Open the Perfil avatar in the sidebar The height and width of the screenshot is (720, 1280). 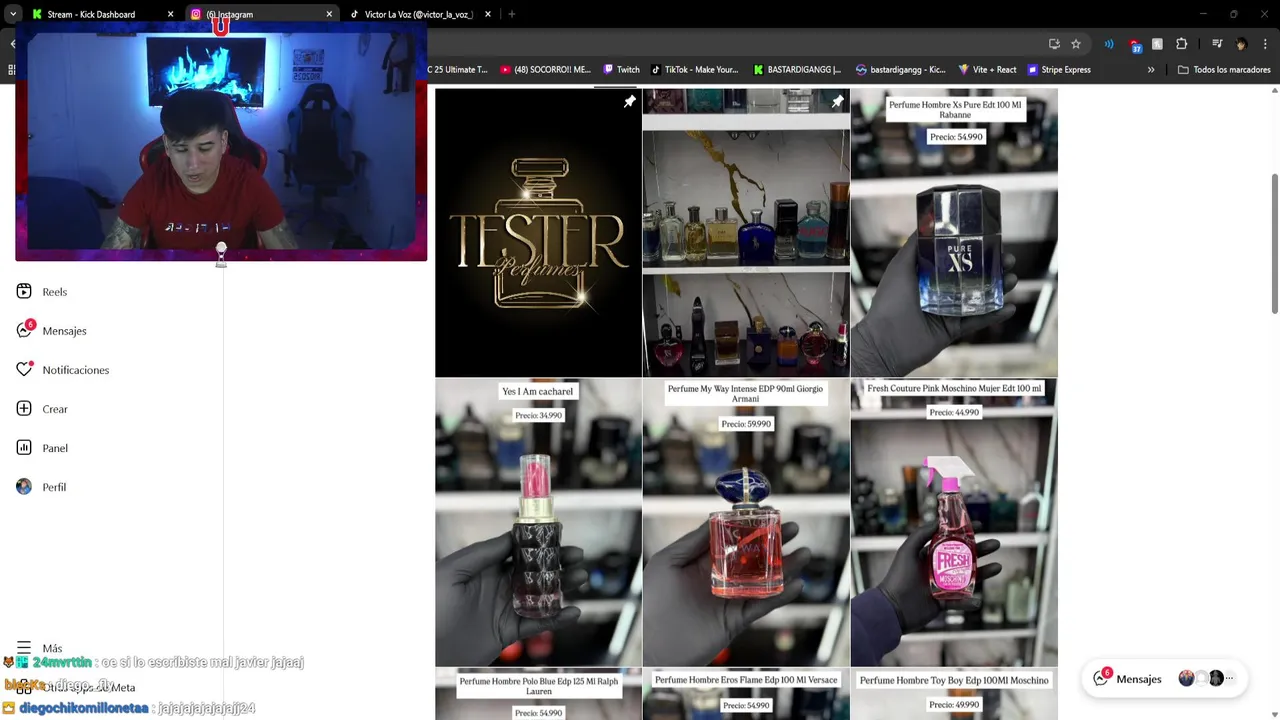click(24, 487)
